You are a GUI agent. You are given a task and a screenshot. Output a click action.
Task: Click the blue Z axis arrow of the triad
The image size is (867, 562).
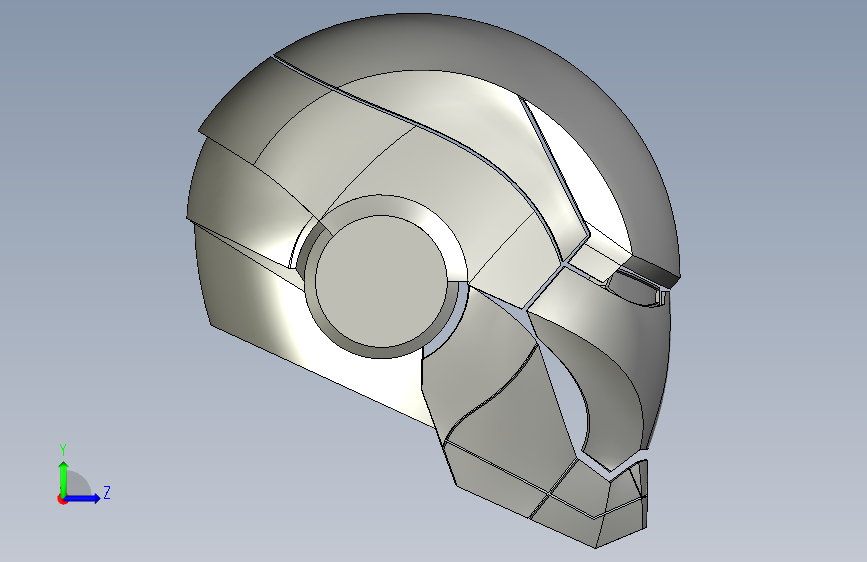pos(82,498)
